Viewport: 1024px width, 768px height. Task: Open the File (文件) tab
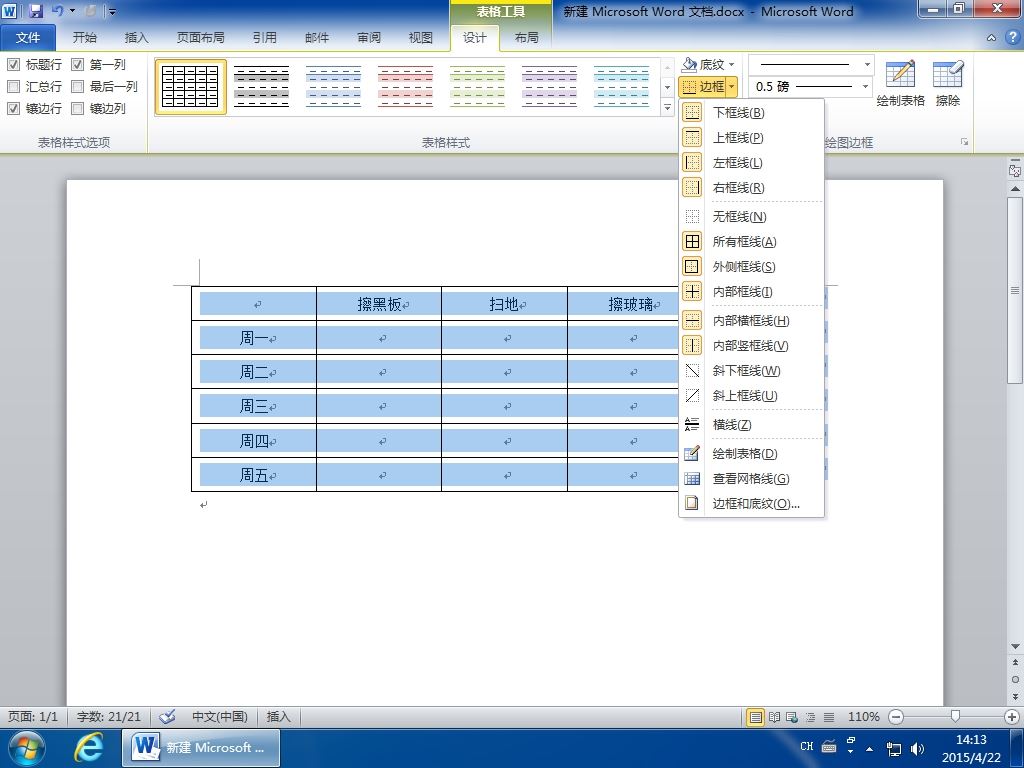coord(27,37)
